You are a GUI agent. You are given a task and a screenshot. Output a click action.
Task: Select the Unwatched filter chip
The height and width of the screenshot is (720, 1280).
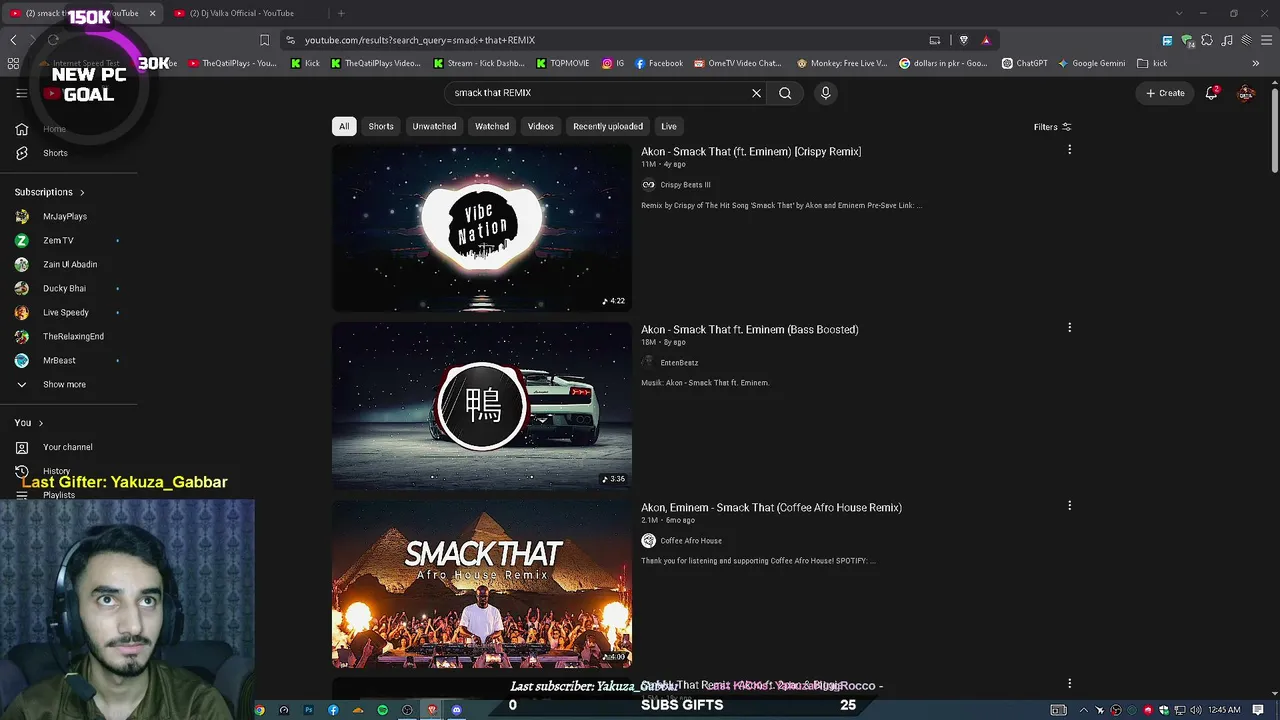tap(434, 126)
